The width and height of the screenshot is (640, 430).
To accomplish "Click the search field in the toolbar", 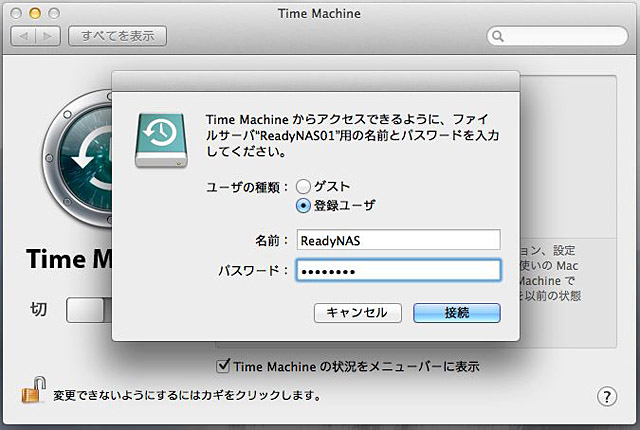I will [560, 37].
